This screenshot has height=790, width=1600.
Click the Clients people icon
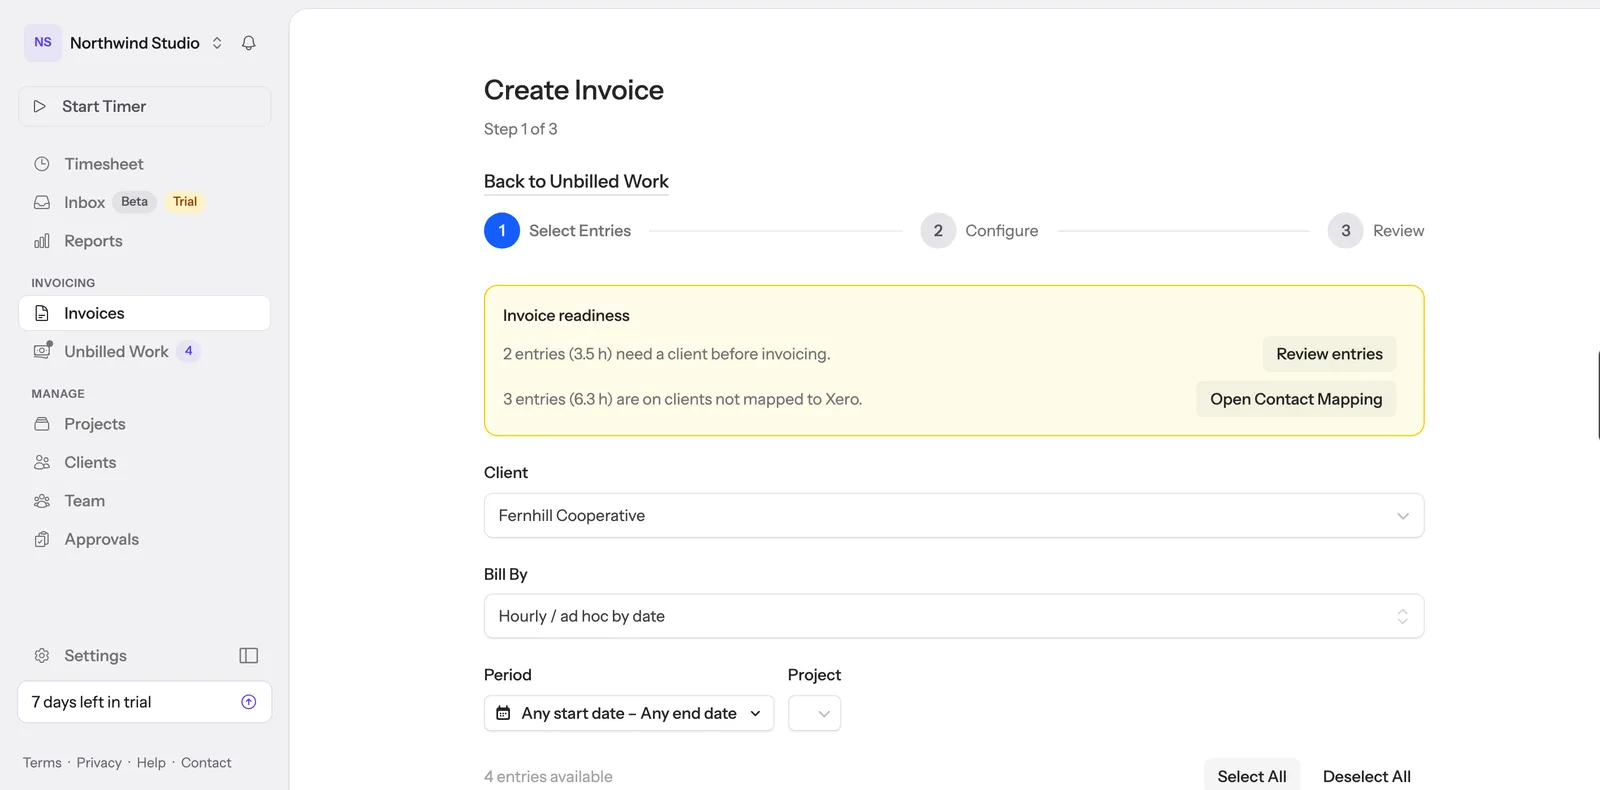click(42, 462)
